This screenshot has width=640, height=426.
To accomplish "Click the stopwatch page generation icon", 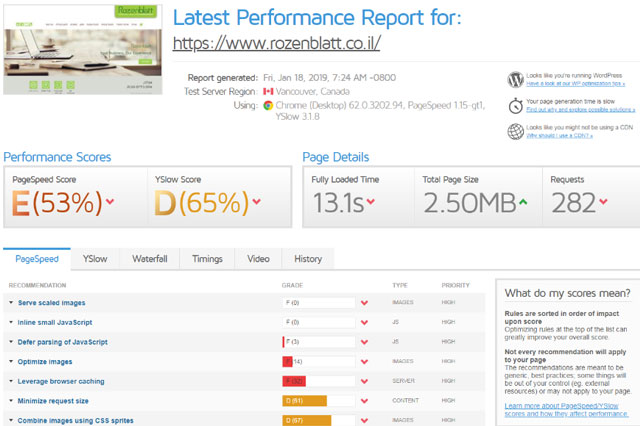I will [516, 106].
